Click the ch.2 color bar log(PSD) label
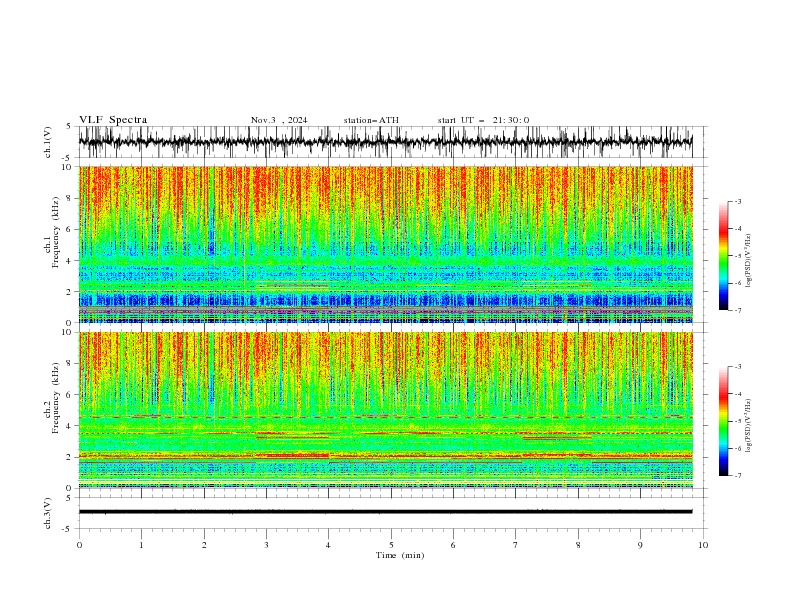Image resolution: width=792 pixels, height=612 pixels. point(748,425)
